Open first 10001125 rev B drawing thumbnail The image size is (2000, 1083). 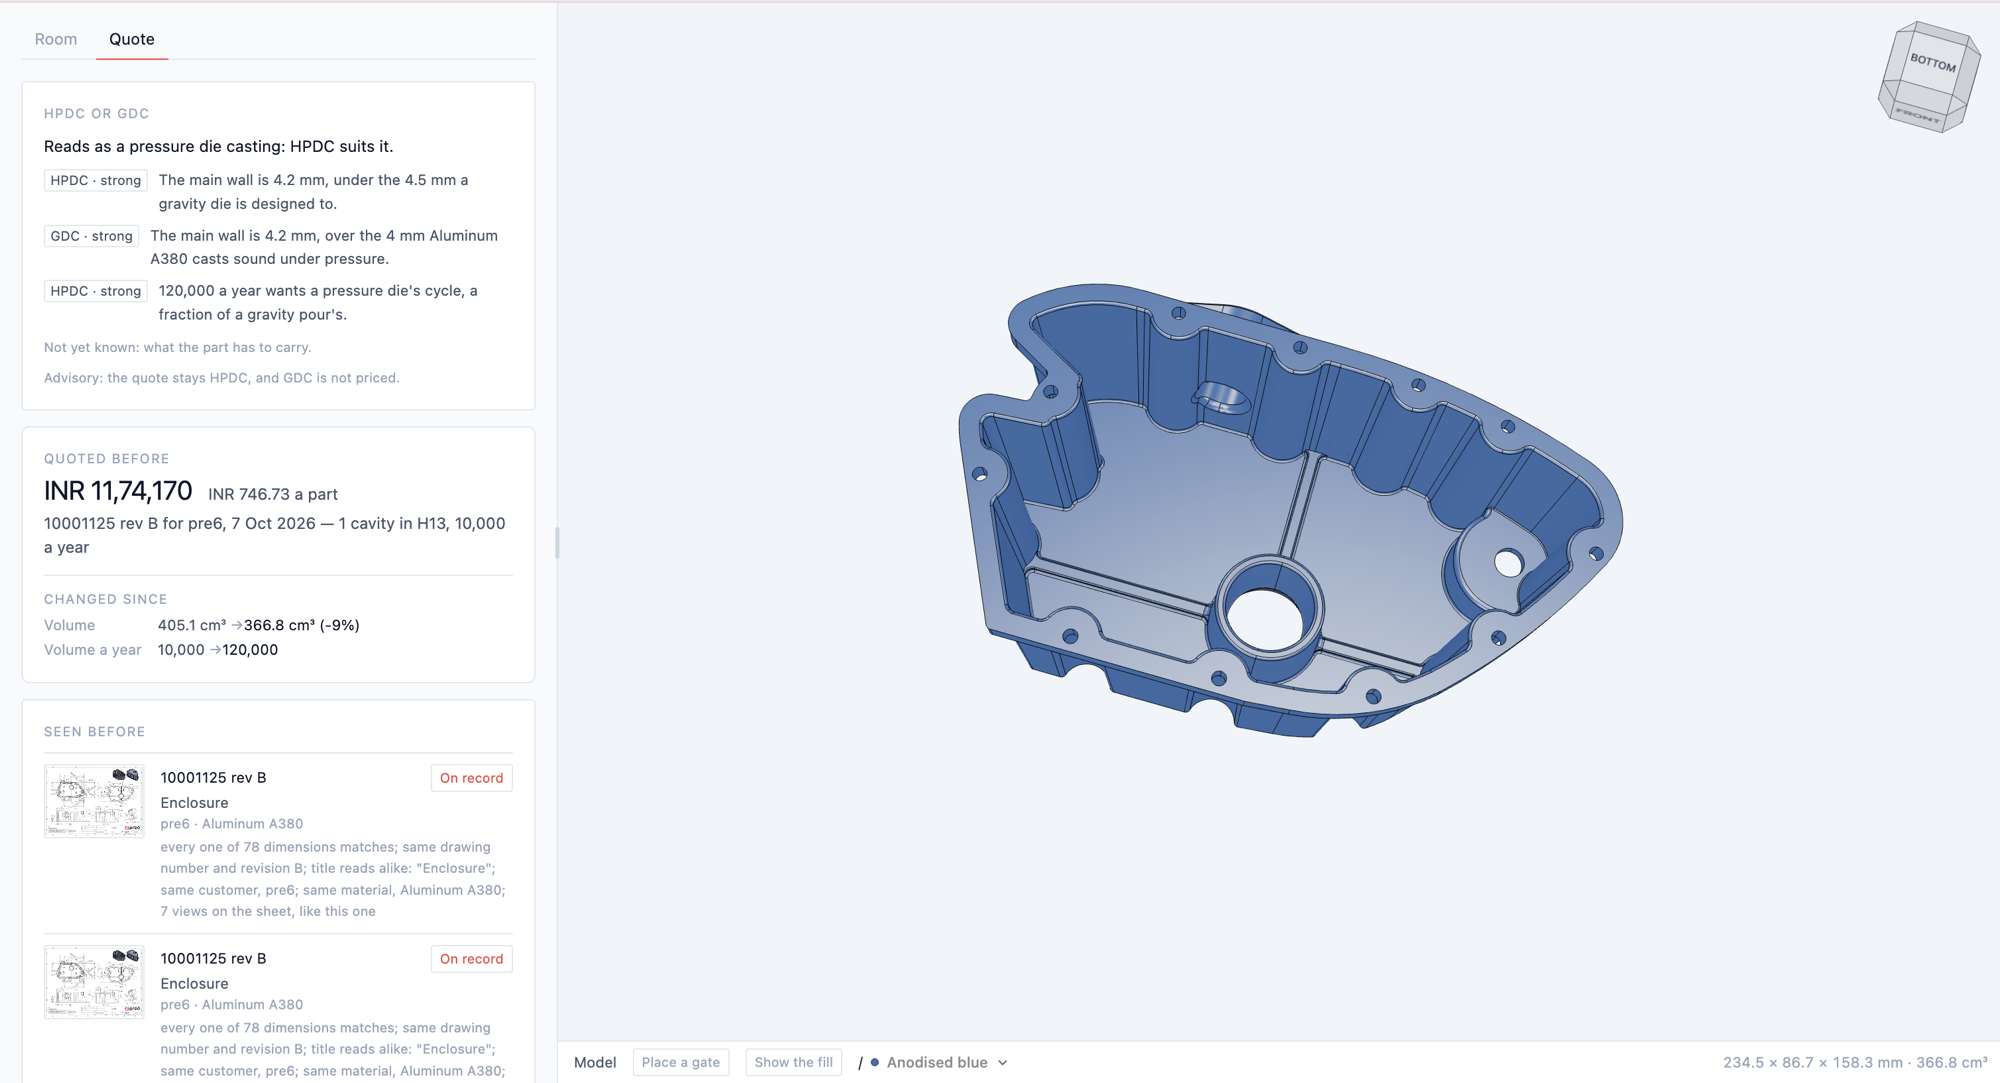point(94,801)
